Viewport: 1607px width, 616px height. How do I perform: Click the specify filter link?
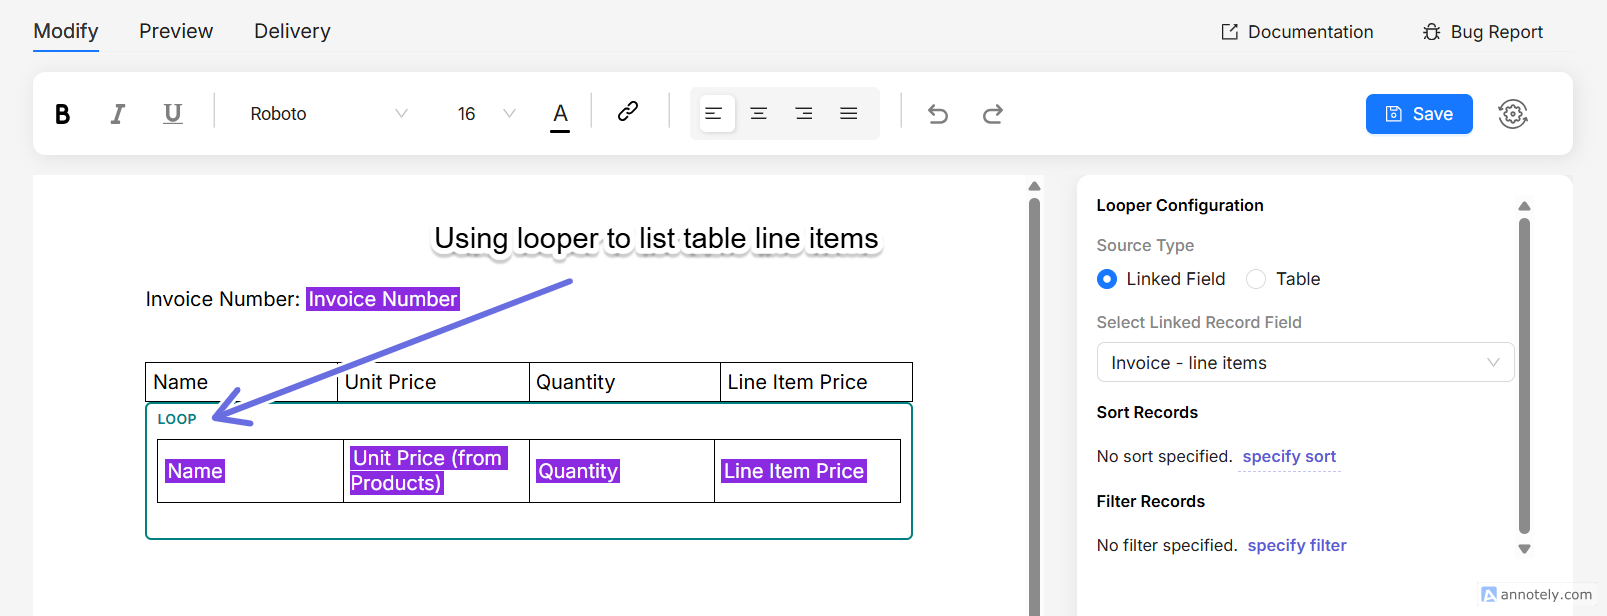(x=1297, y=545)
